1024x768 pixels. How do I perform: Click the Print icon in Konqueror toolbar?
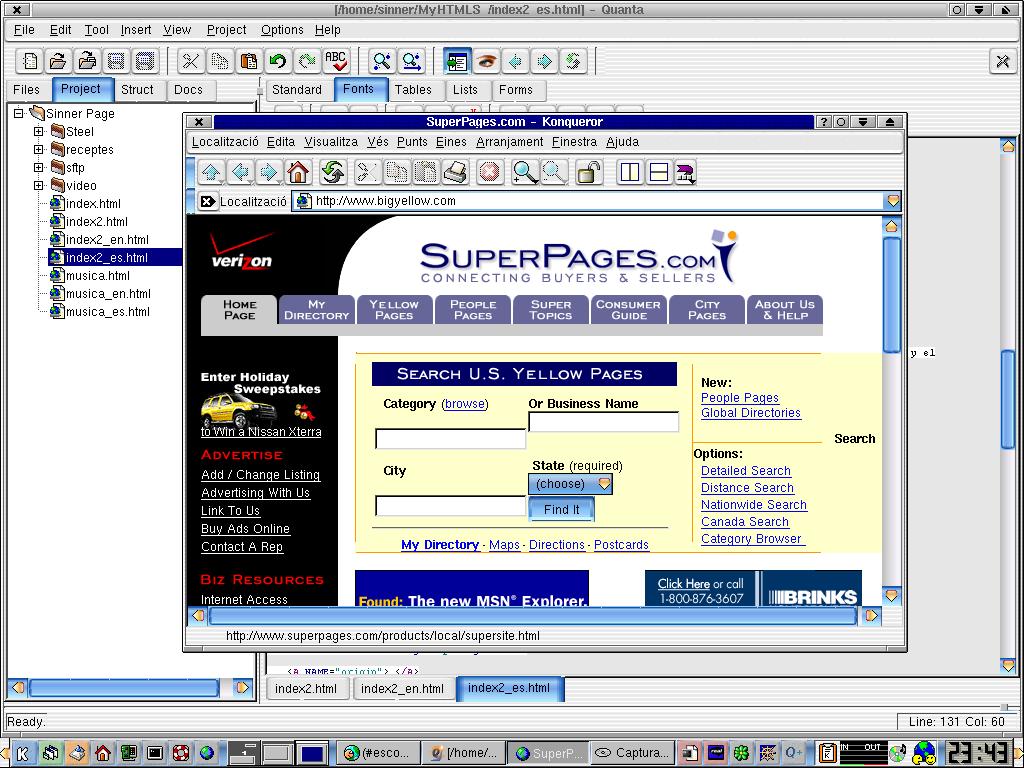tap(455, 172)
